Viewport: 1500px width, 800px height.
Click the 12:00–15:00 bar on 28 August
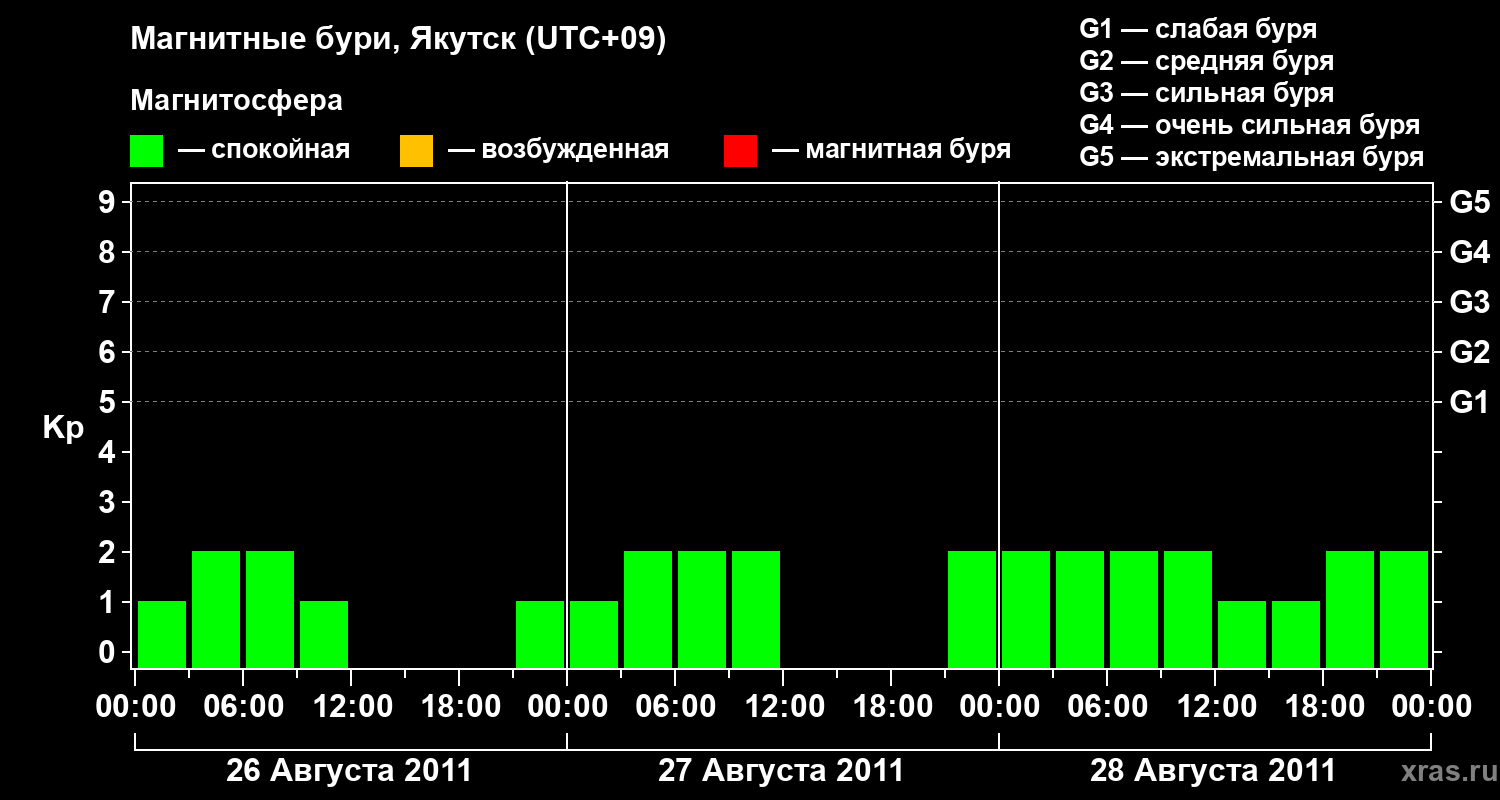coord(1242,634)
